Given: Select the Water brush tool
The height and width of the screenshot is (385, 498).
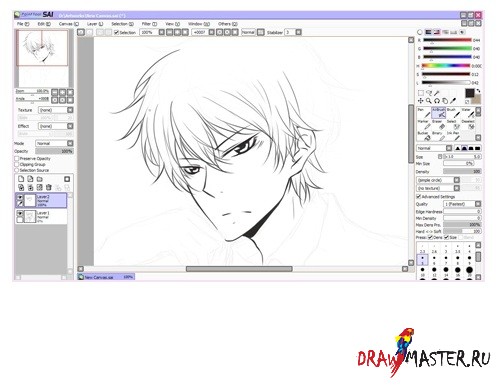Looking at the screenshot, I should (x=468, y=113).
